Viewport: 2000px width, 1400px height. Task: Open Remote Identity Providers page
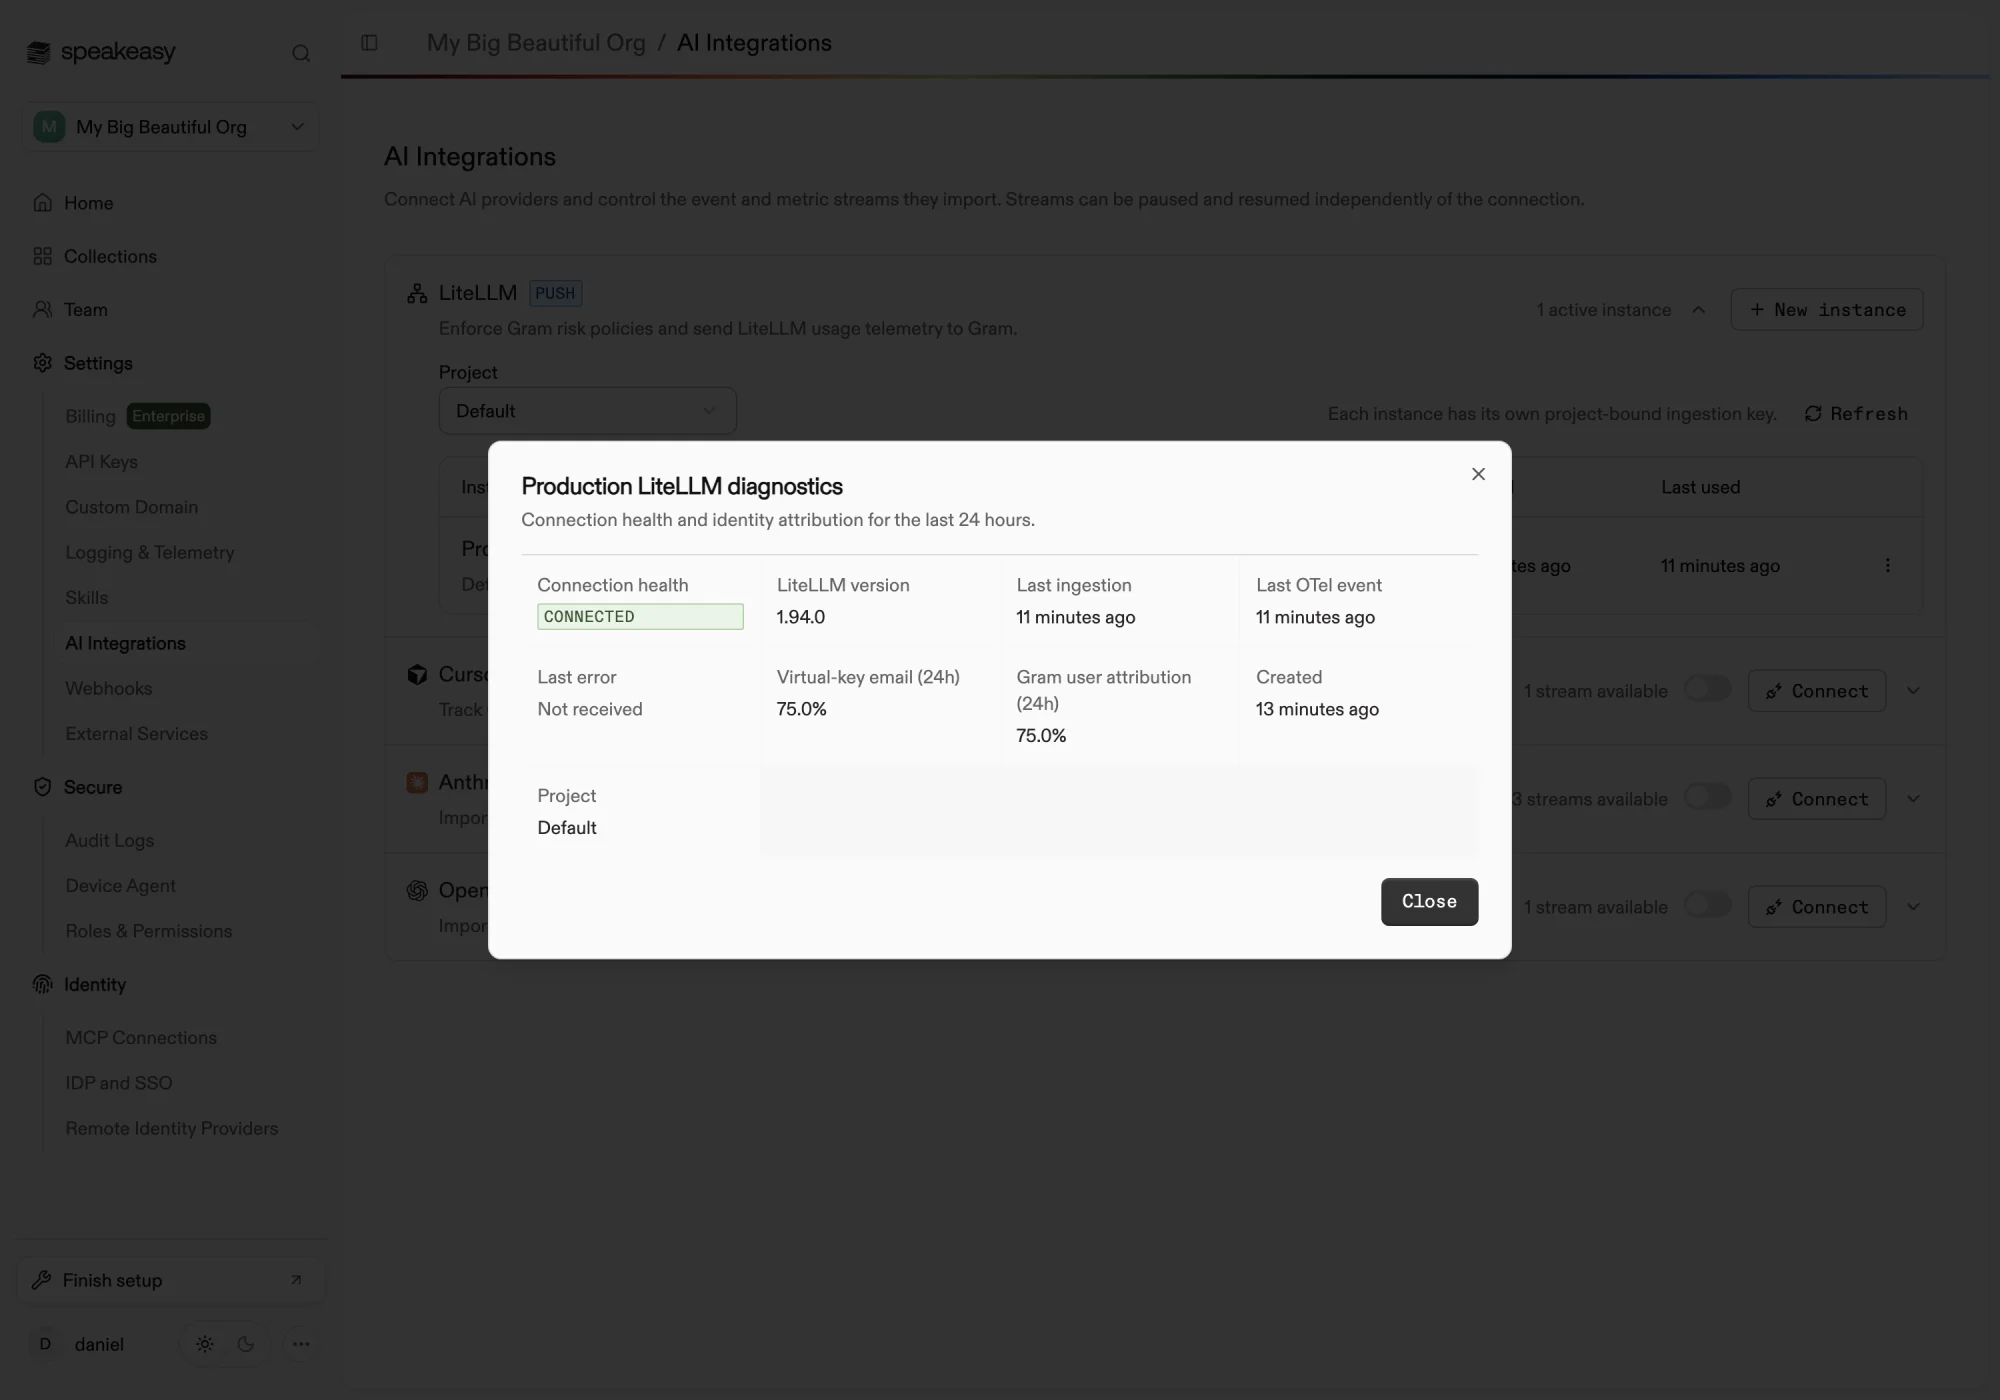171,1128
